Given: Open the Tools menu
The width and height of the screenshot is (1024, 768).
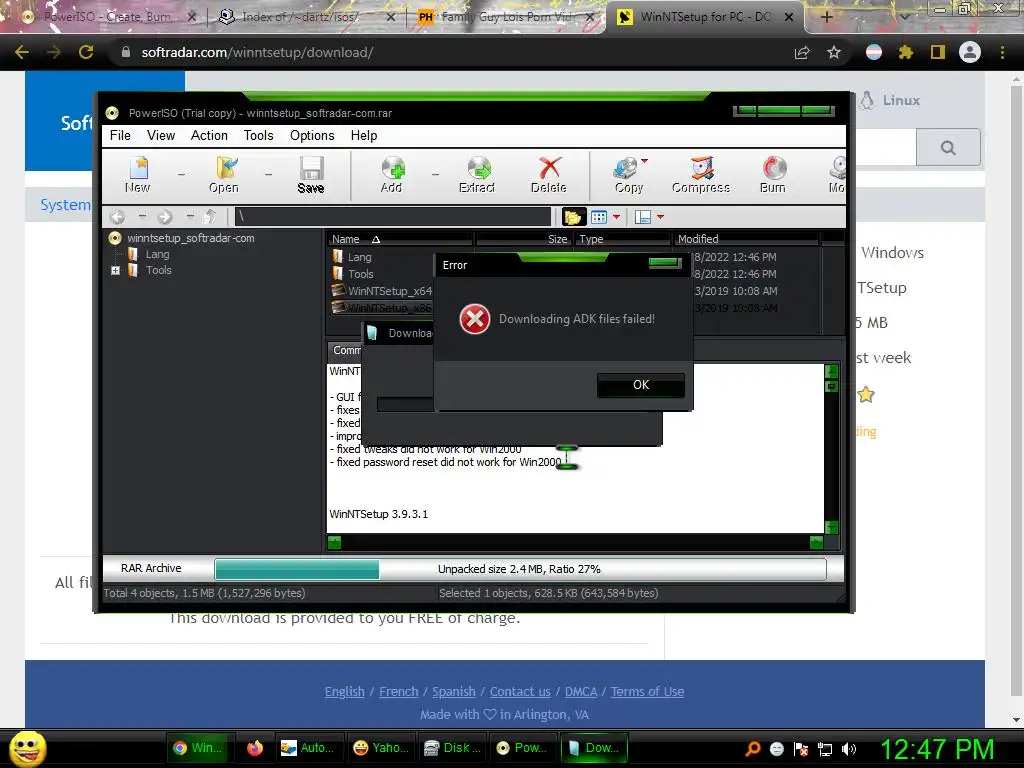Looking at the screenshot, I should pos(259,135).
